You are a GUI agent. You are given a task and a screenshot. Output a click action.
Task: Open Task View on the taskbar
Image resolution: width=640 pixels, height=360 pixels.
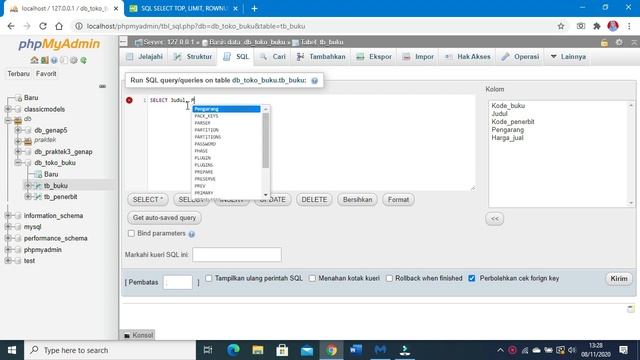208,350
